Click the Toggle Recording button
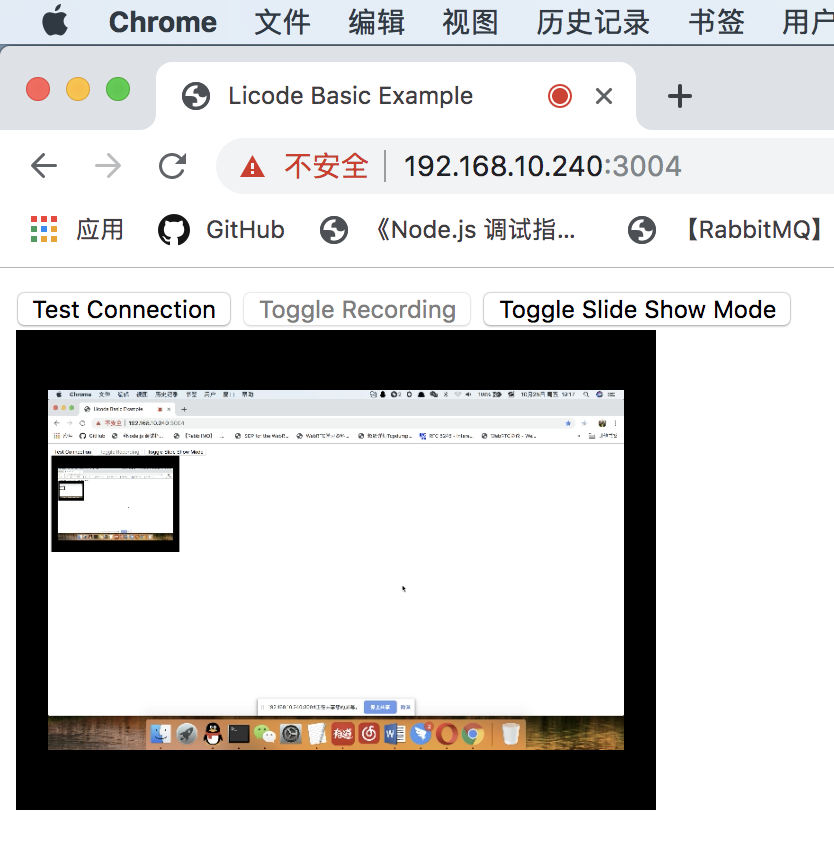 (357, 309)
